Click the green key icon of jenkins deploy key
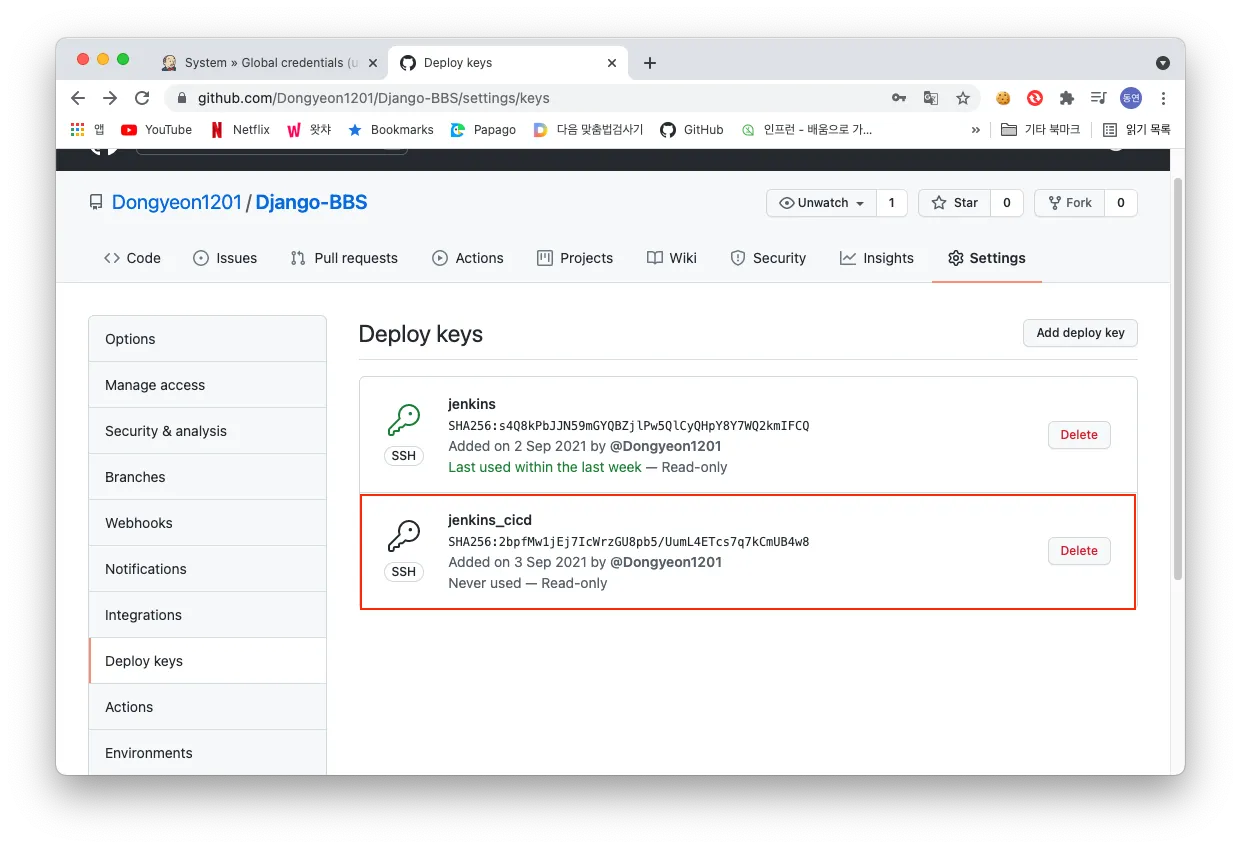 point(404,420)
